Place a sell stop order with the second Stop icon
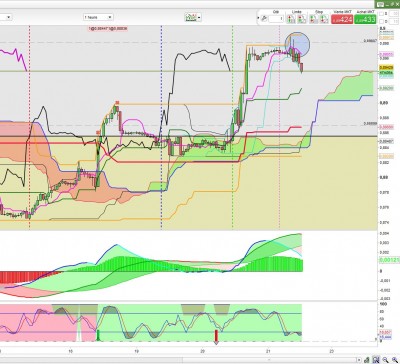Image resolution: width=400 pixels, height=364 pixels. (324, 19)
